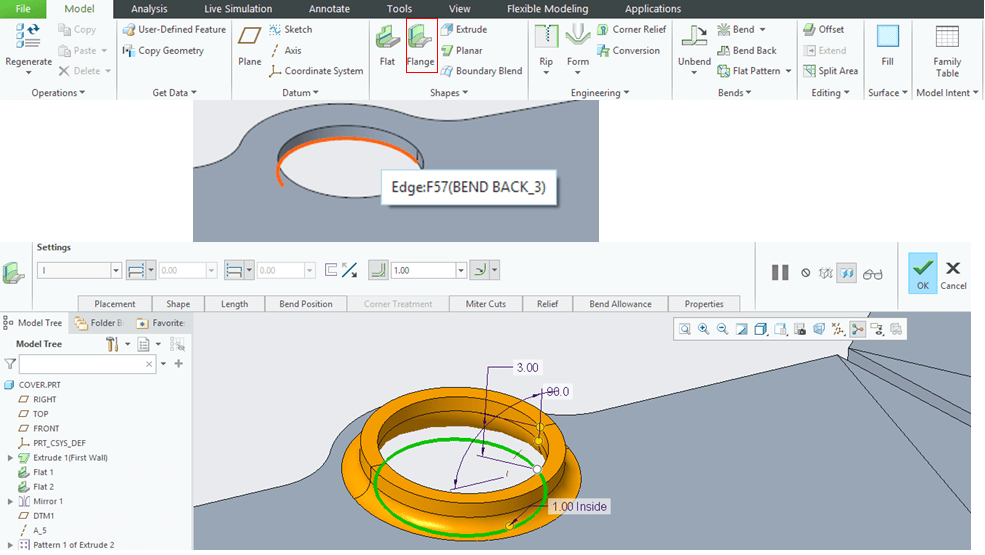This screenshot has height=555, width=985.
Task: Open the Bend Position tab
Action: [306, 304]
